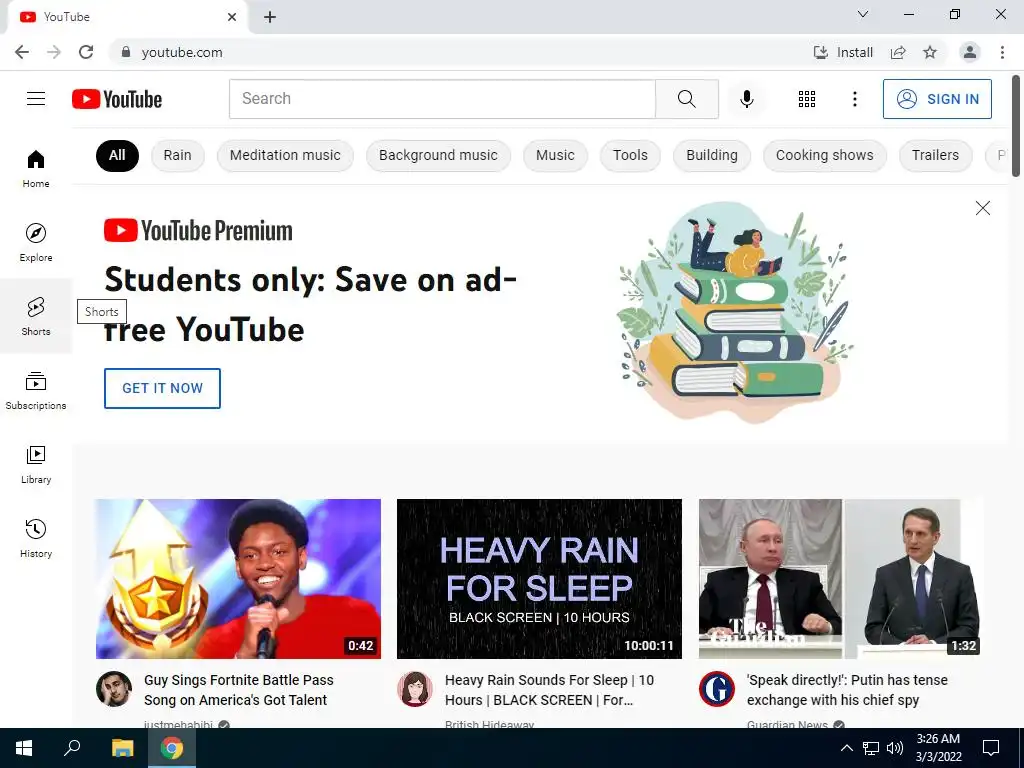Open Explore in sidebar
This screenshot has height=768, width=1024.
click(36, 242)
